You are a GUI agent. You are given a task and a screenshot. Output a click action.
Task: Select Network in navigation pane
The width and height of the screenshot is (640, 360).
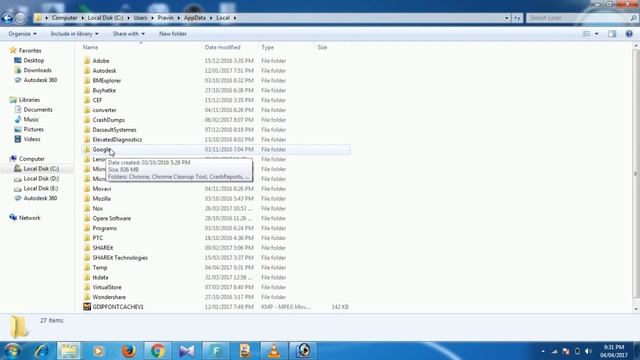29,218
